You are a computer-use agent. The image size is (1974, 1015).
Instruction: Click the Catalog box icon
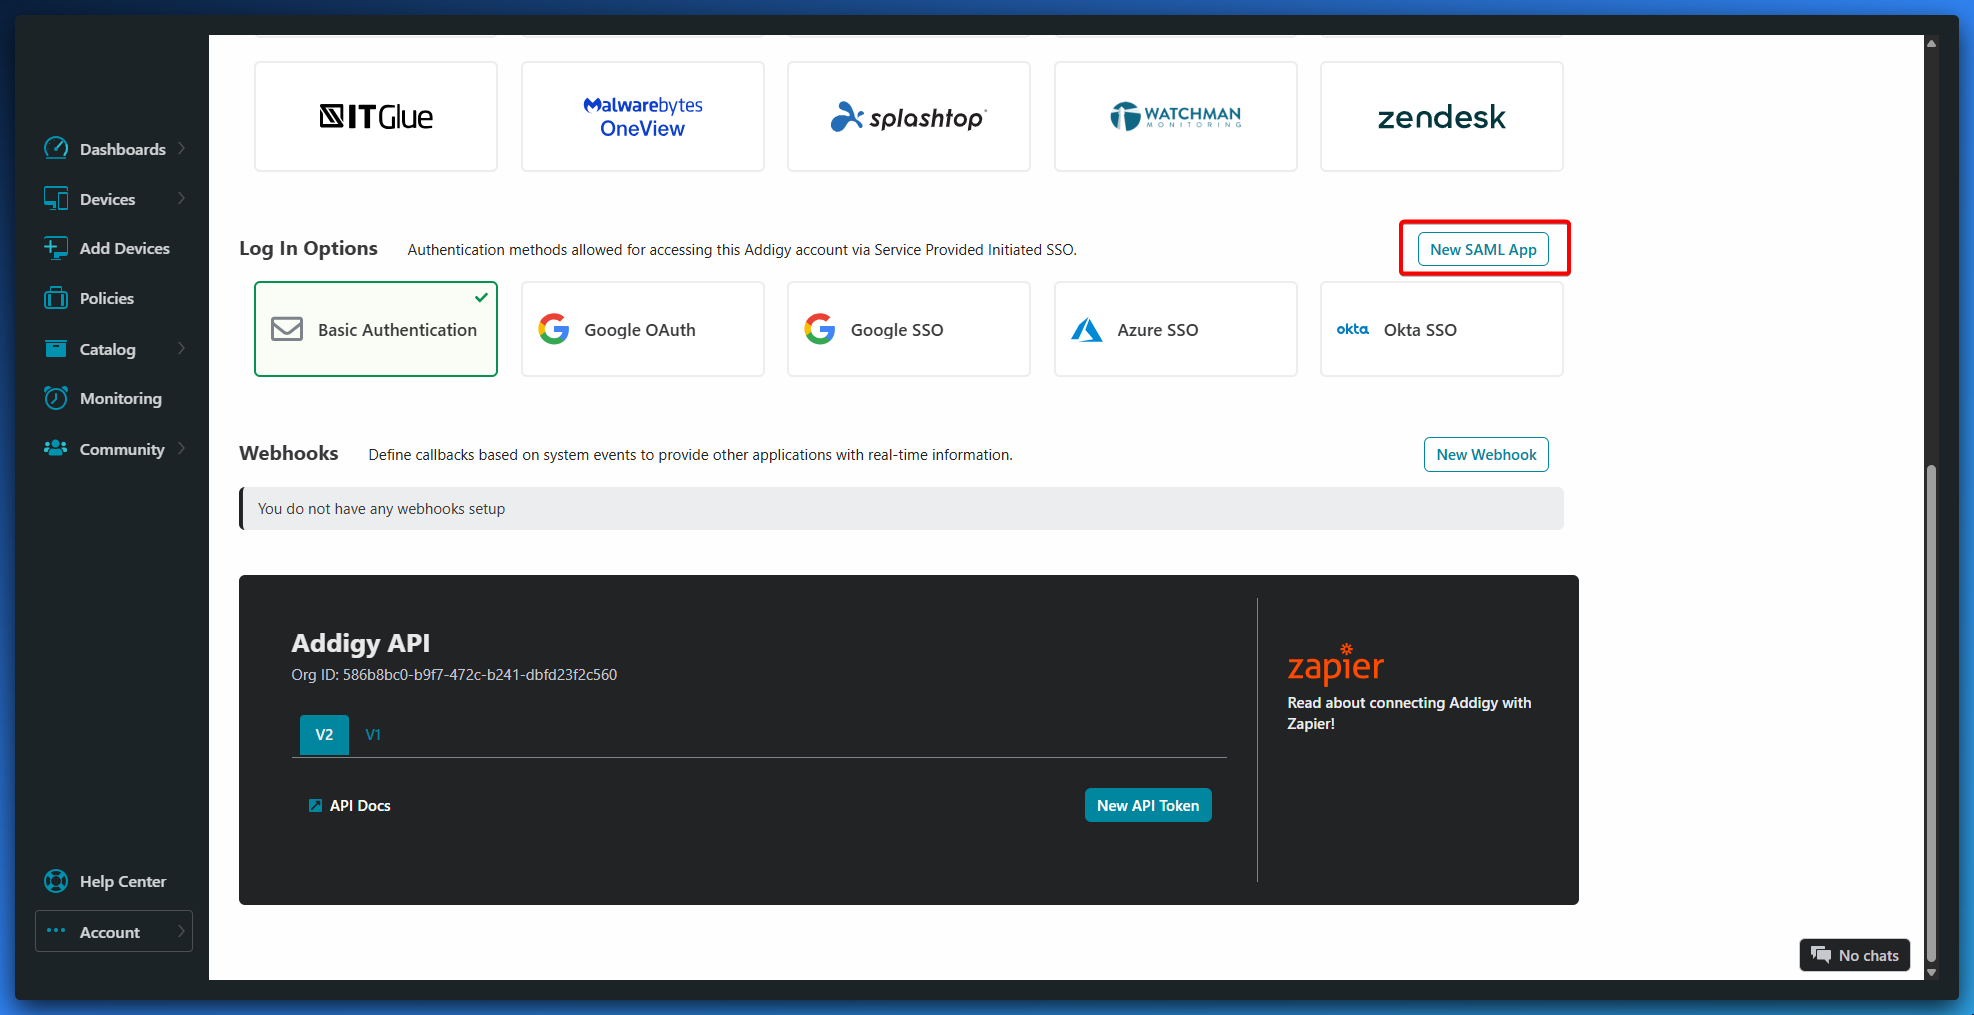(56, 348)
